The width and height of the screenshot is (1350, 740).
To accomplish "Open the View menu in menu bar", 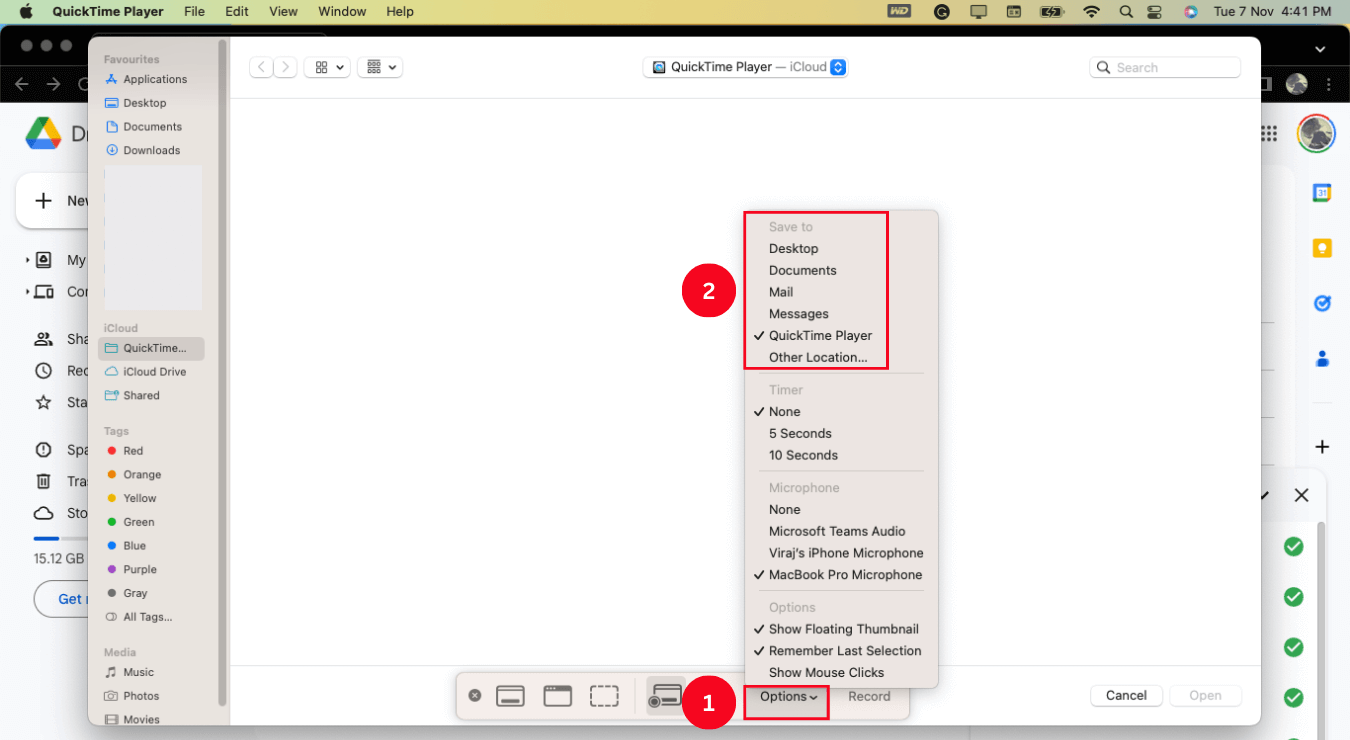I will (x=284, y=12).
